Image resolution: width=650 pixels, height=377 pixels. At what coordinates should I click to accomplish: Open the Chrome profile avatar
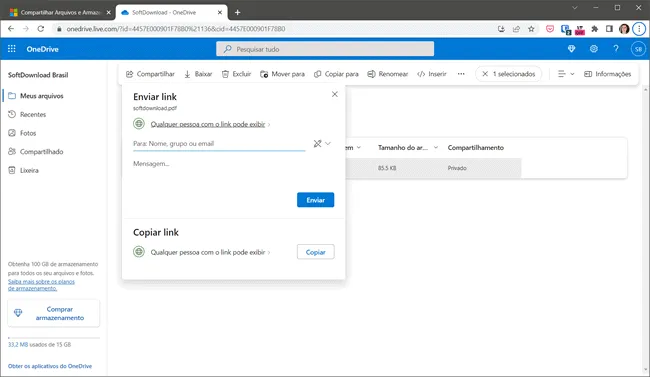pos(624,29)
